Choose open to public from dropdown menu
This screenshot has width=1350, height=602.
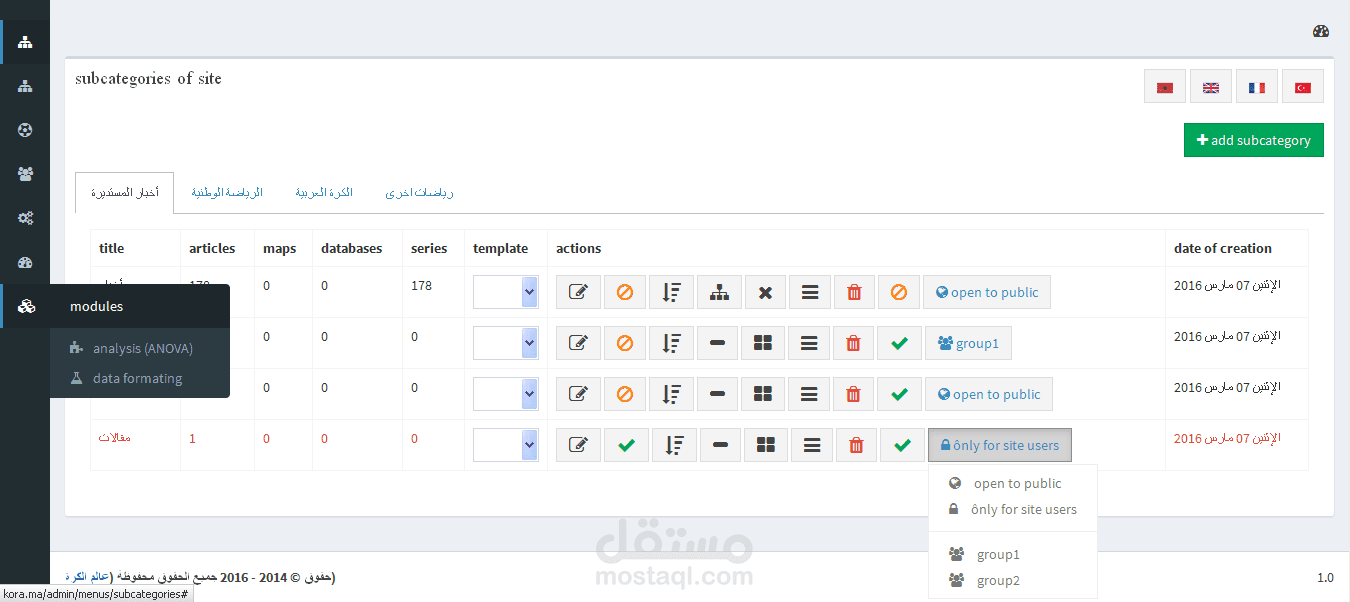pos(1013,483)
